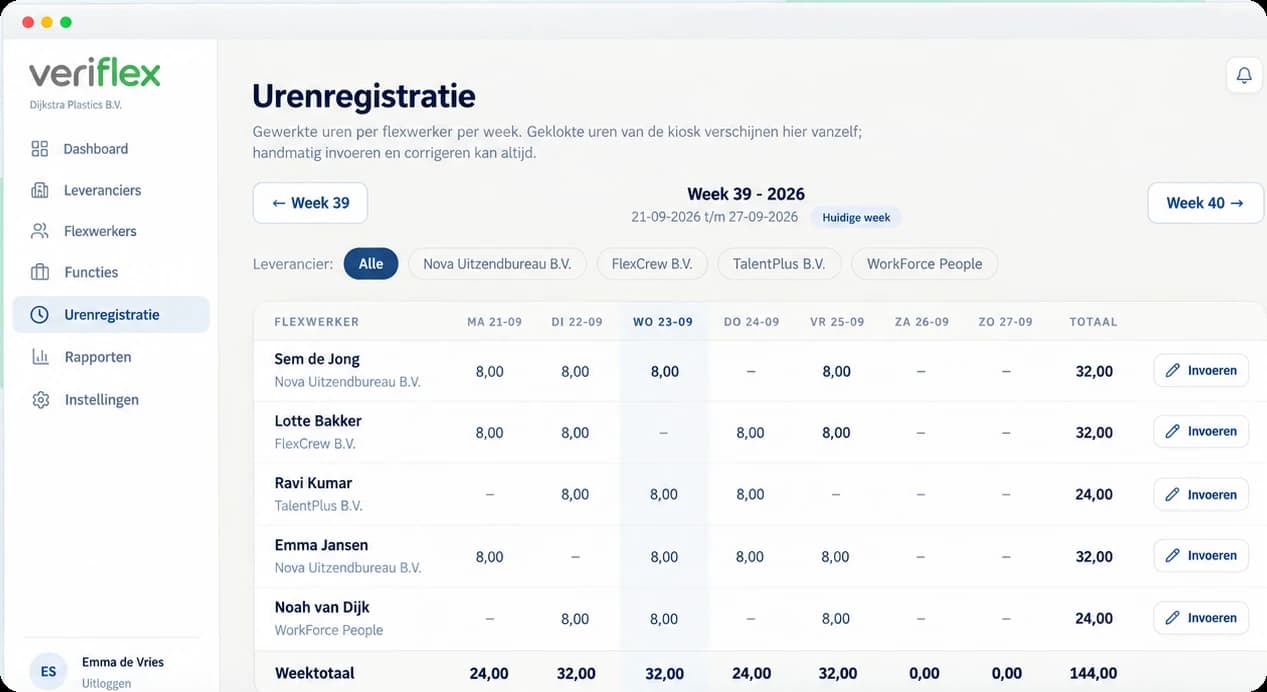Go to Flexwerkers page

point(111,231)
